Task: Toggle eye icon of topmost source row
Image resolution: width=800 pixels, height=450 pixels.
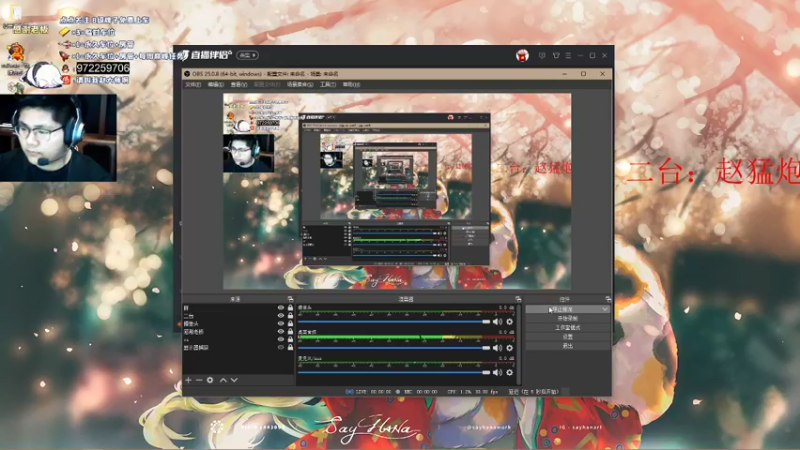Action: 281,308
